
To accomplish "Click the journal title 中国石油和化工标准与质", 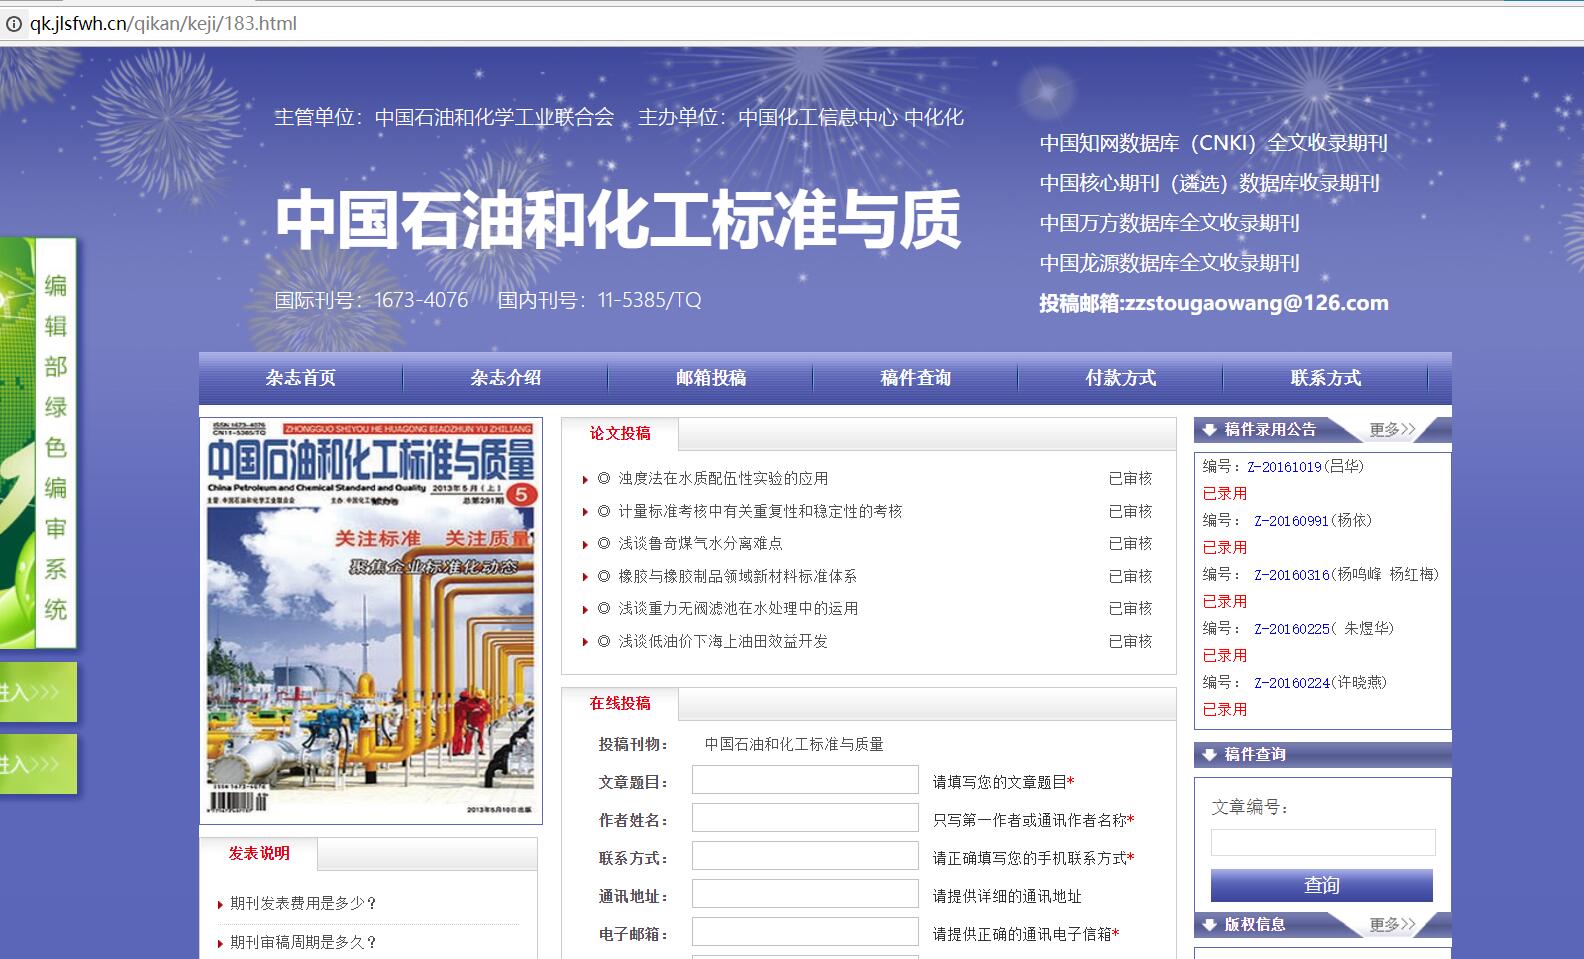I will tap(618, 220).
